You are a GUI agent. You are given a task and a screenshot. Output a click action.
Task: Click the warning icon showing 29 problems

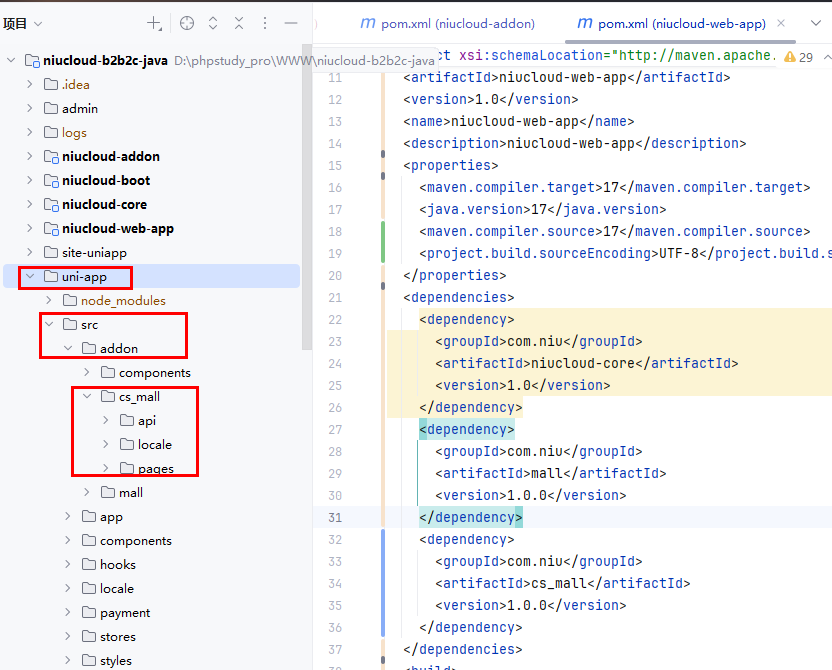[x=791, y=58]
